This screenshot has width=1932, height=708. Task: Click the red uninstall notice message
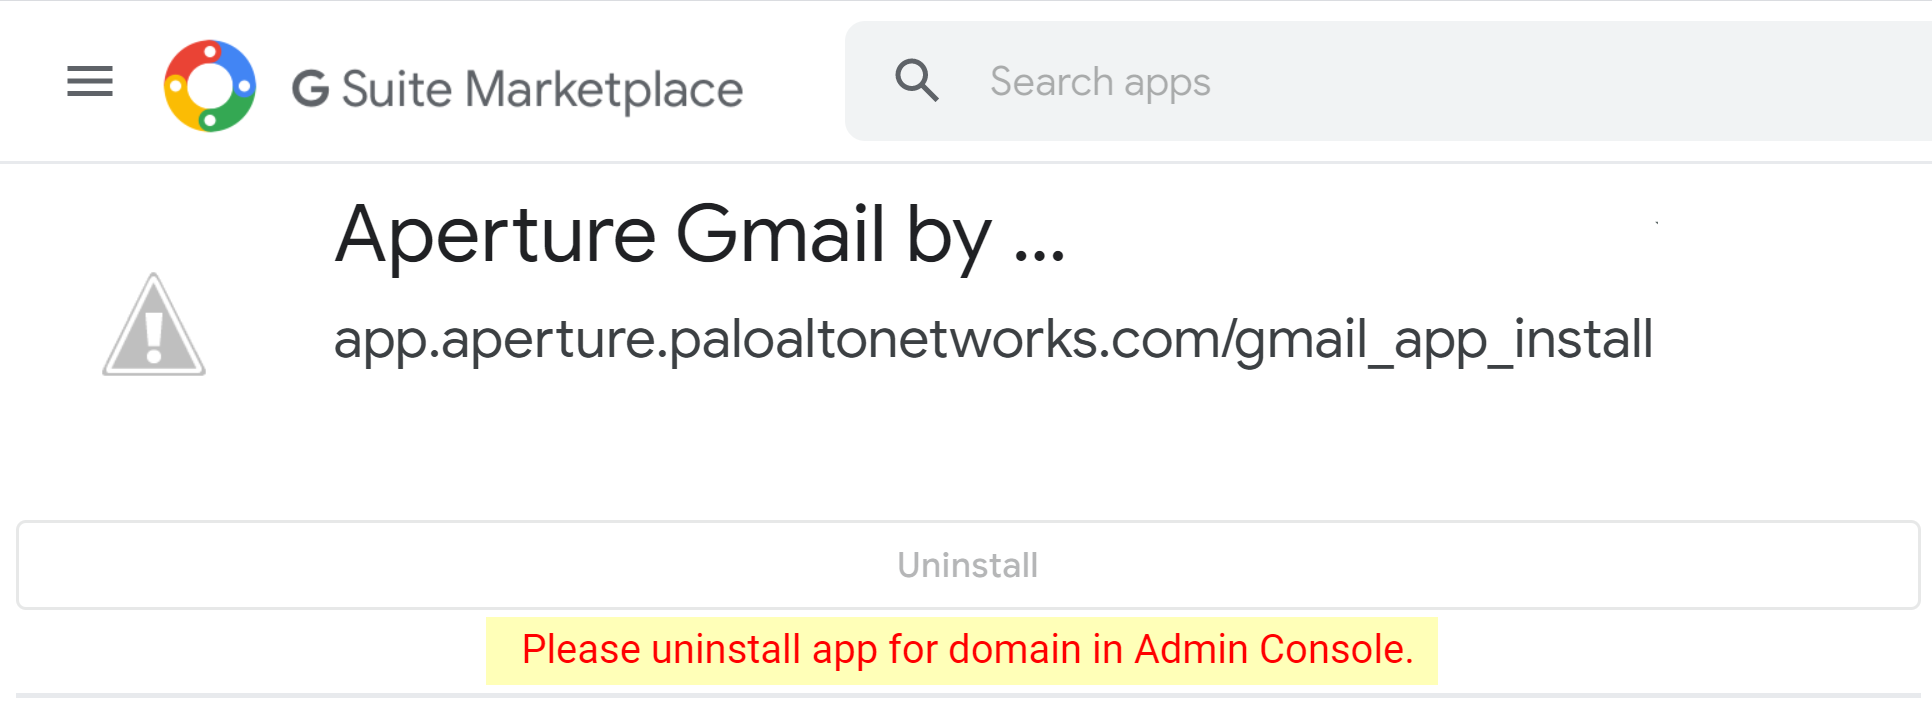point(967,650)
